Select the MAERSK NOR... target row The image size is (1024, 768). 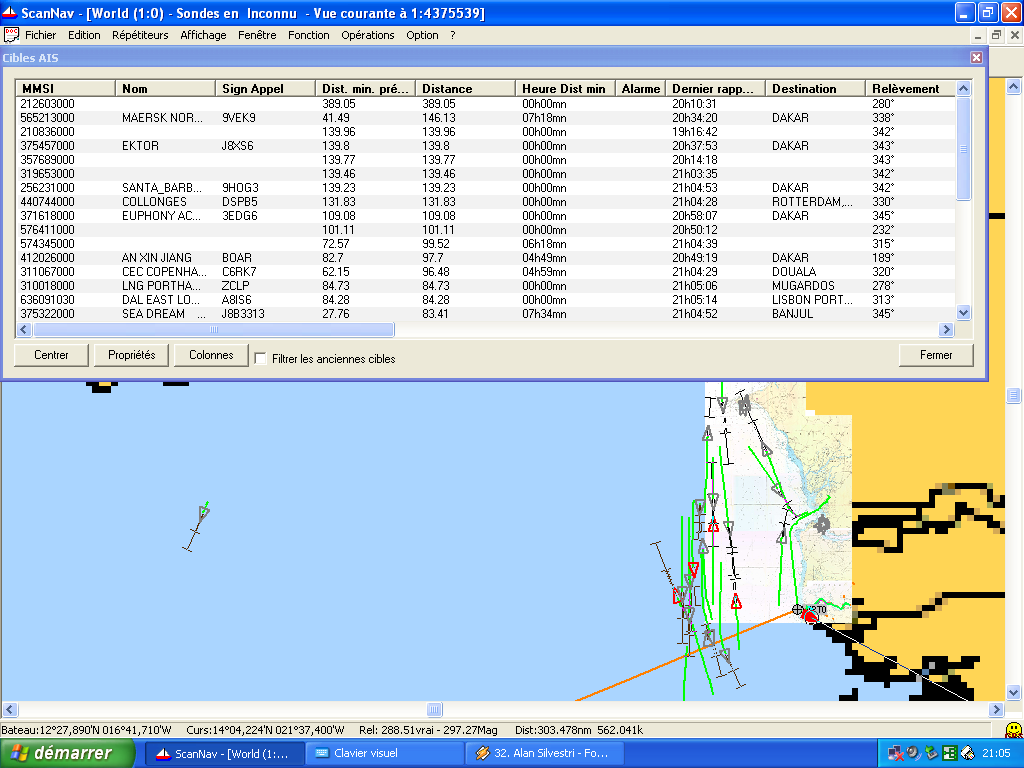click(x=485, y=118)
